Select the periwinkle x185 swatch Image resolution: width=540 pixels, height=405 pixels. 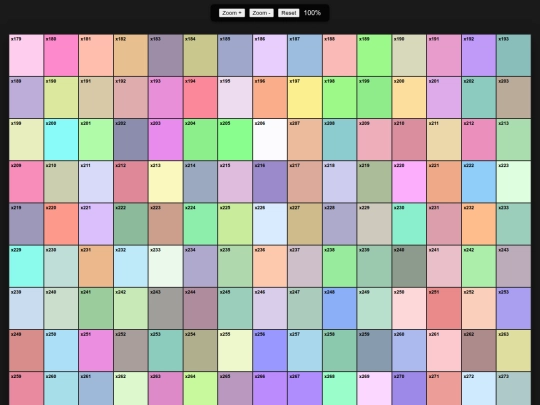235,55
